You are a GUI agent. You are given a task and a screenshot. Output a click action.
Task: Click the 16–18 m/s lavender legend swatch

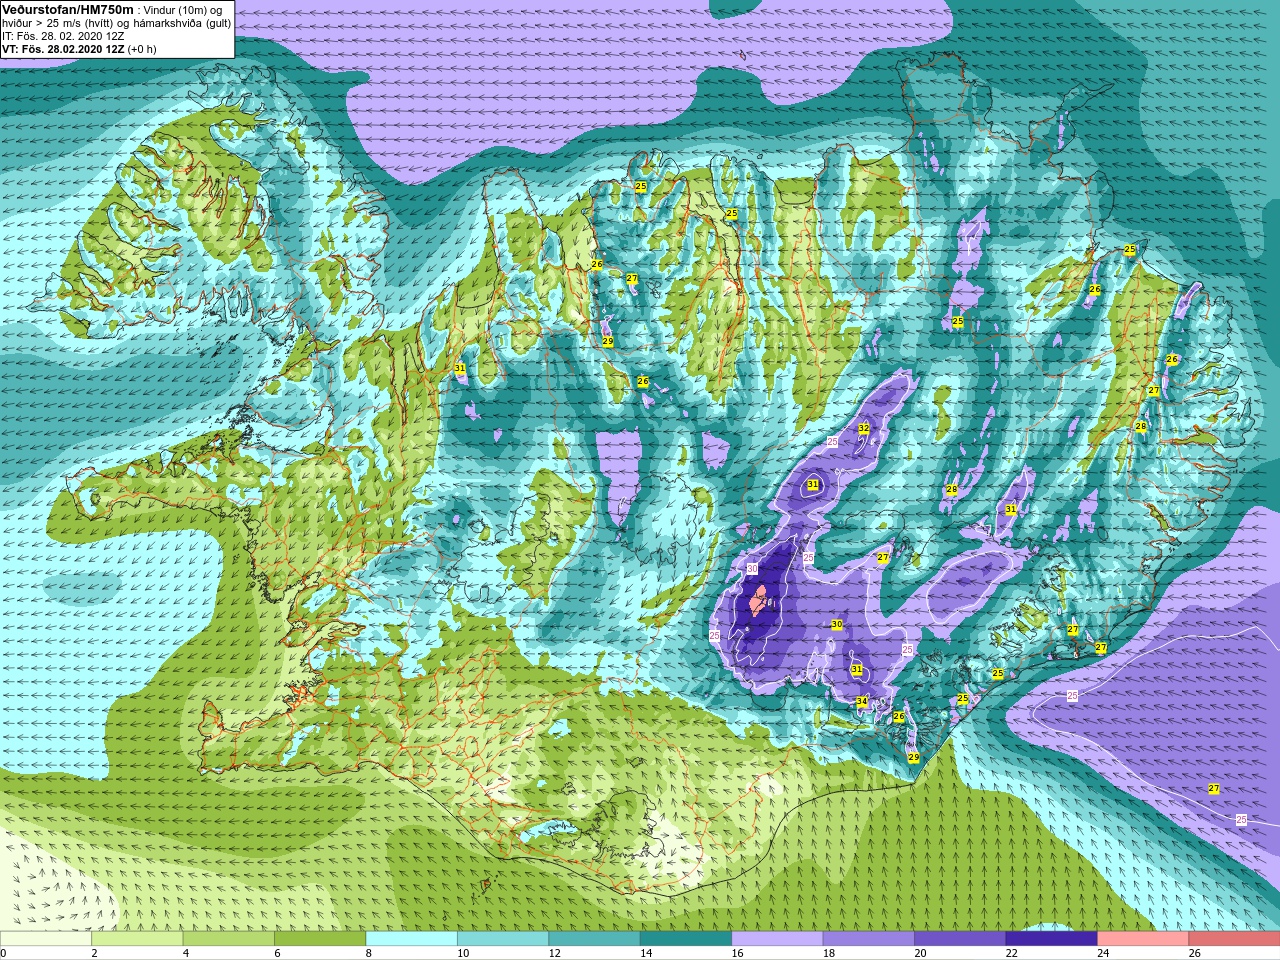pos(777,939)
